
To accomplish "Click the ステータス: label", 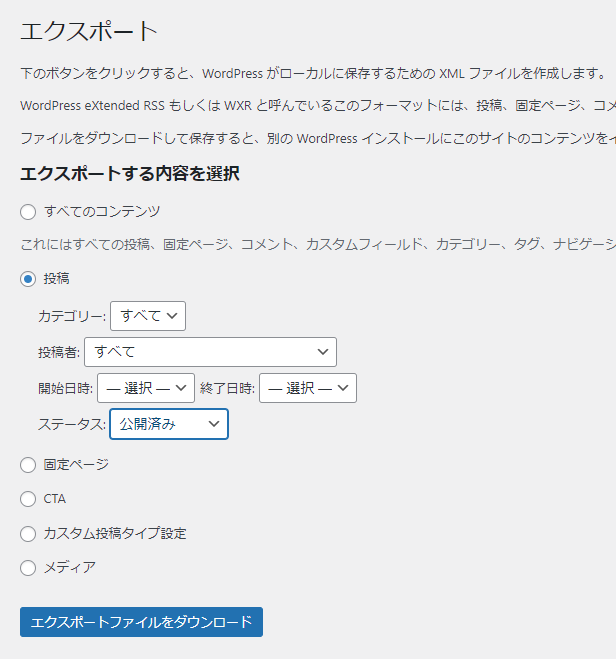I will [x=72, y=424].
